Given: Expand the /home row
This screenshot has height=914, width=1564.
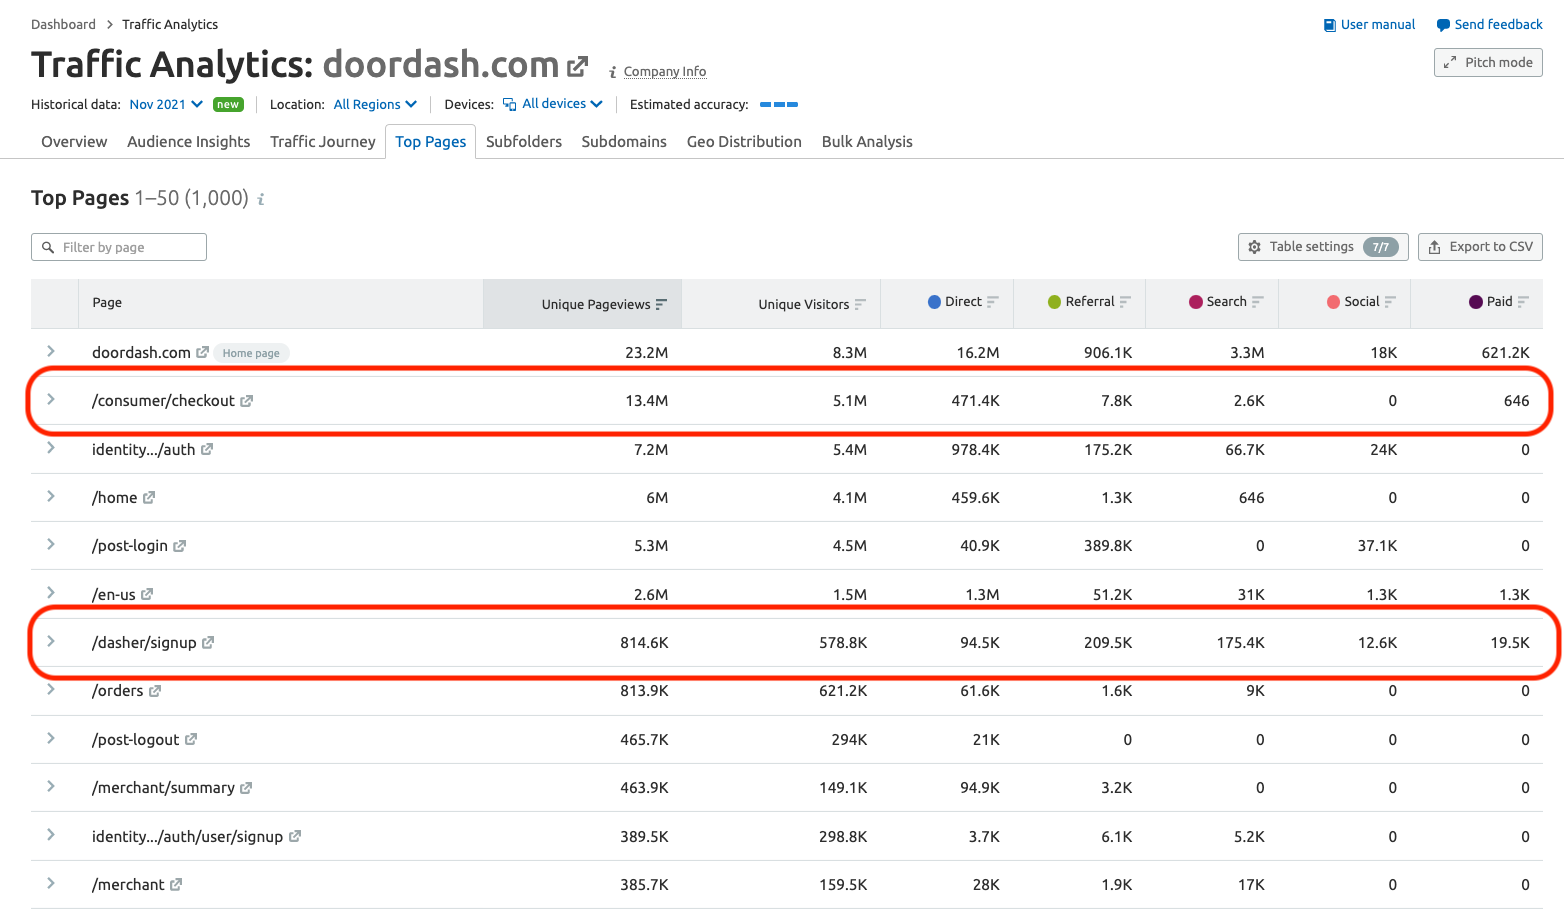Looking at the screenshot, I should (51, 496).
